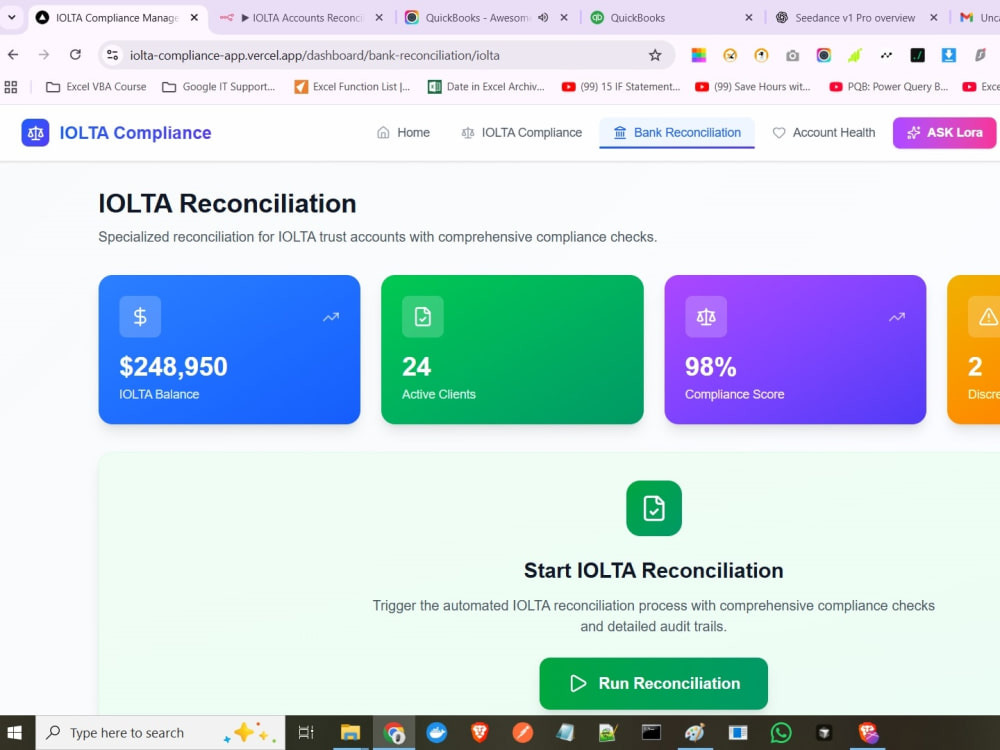This screenshot has height=750, width=1000.
Task: Open the bookmarks apps grid icon
Action: coord(11,87)
